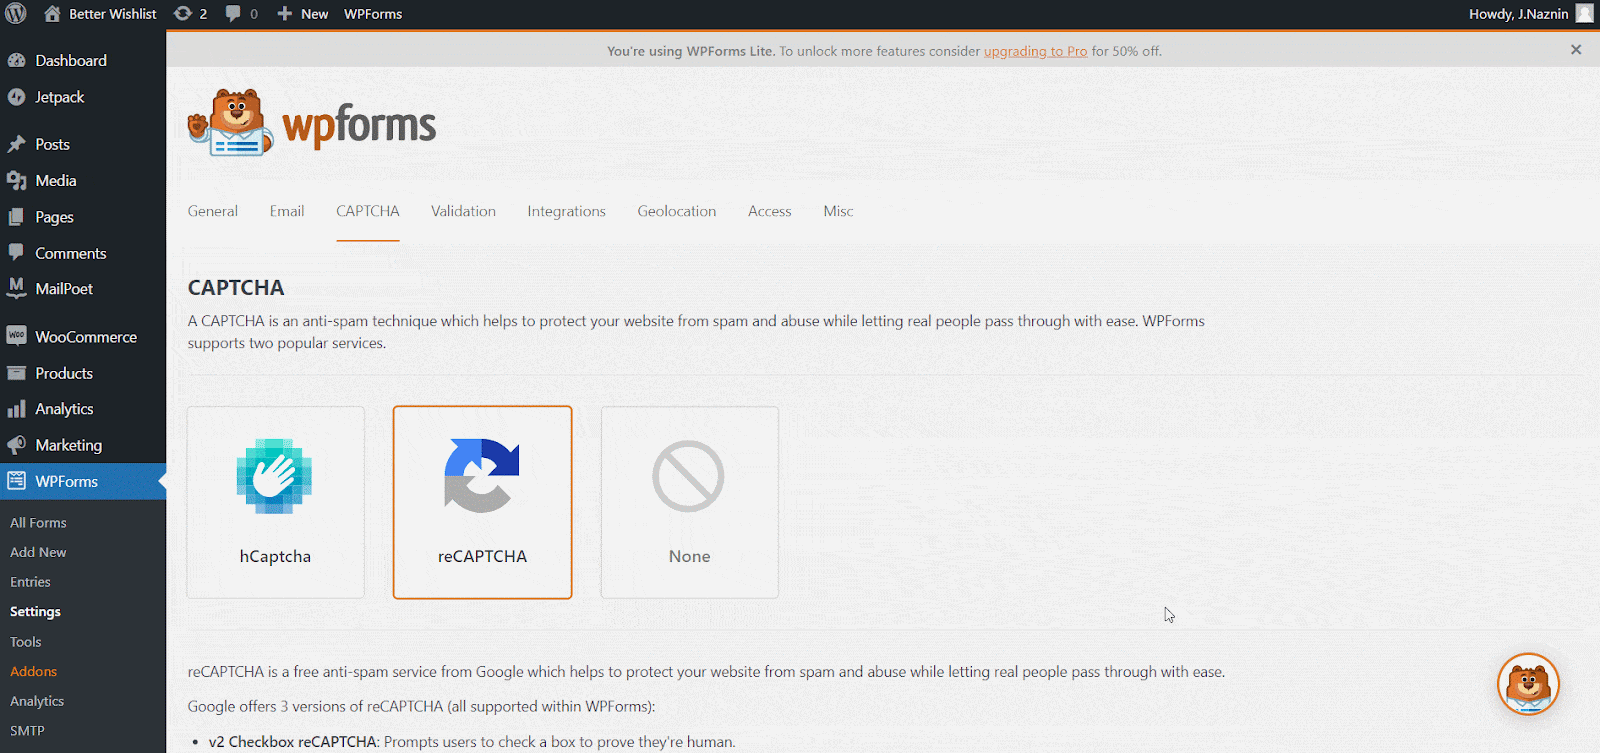This screenshot has width=1600, height=753.
Task: Click the Posts pushpin icon
Action: [16, 144]
